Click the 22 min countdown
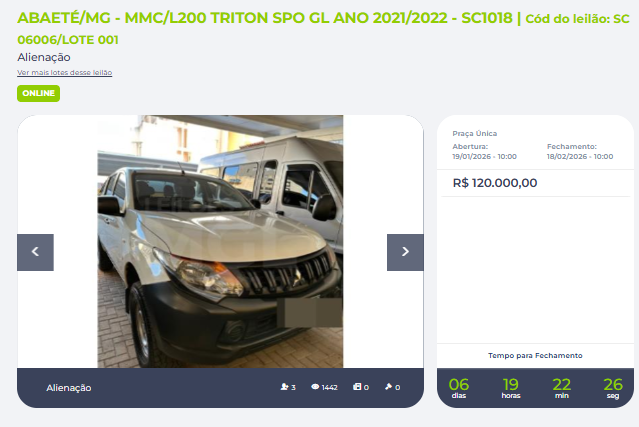639x427 pixels. pyautogui.click(x=562, y=388)
